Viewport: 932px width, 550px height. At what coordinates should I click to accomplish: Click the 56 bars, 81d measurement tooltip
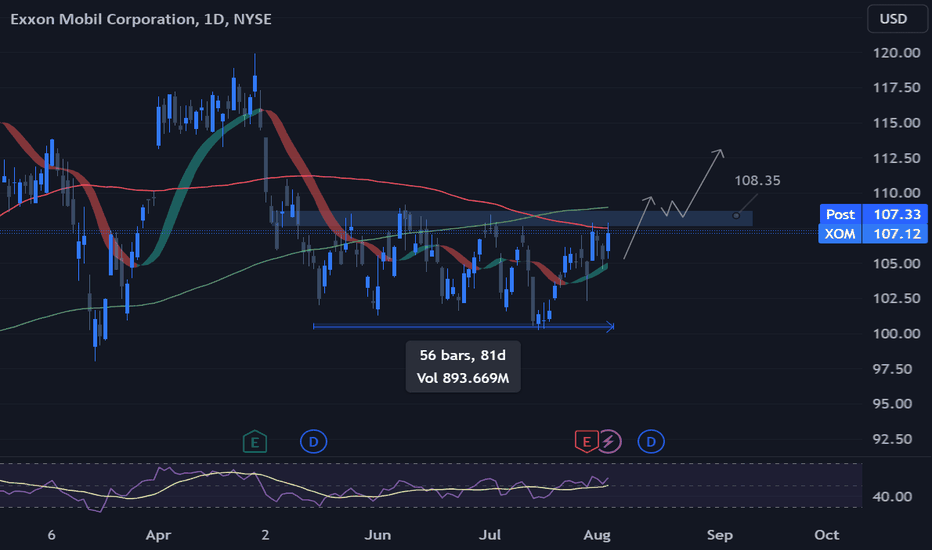[462, 366]
